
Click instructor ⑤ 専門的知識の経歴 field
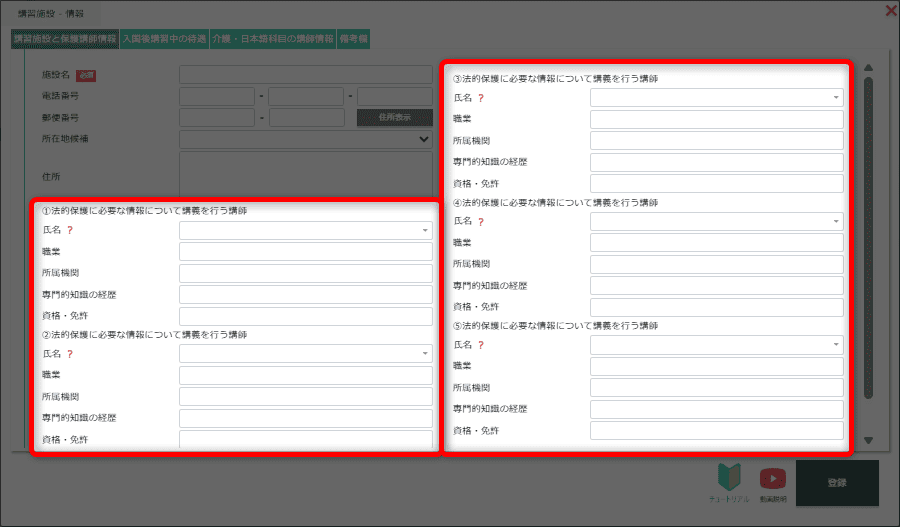point(717,409)
